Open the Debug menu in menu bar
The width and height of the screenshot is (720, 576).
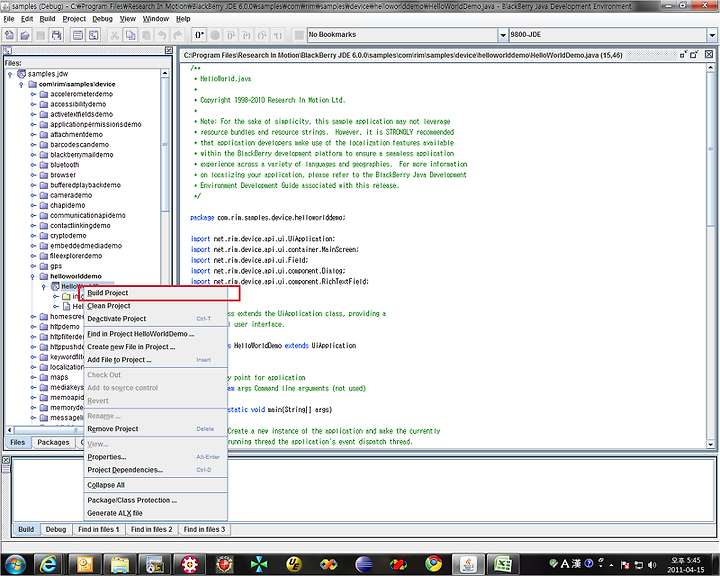click(102, 19)
